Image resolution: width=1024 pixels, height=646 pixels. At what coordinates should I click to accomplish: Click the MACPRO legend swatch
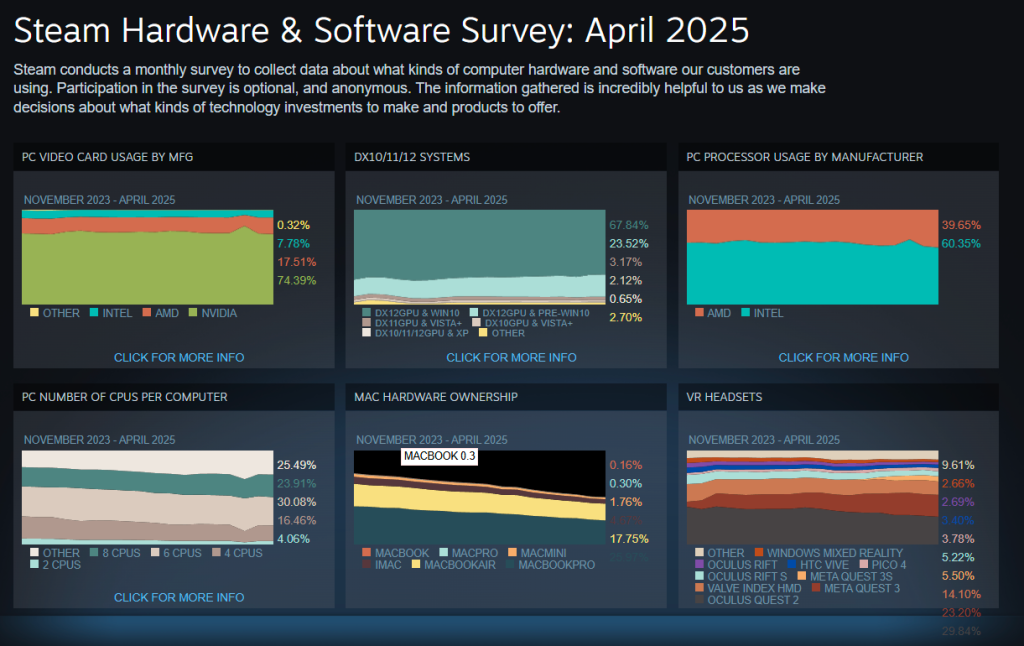point(444,552)
